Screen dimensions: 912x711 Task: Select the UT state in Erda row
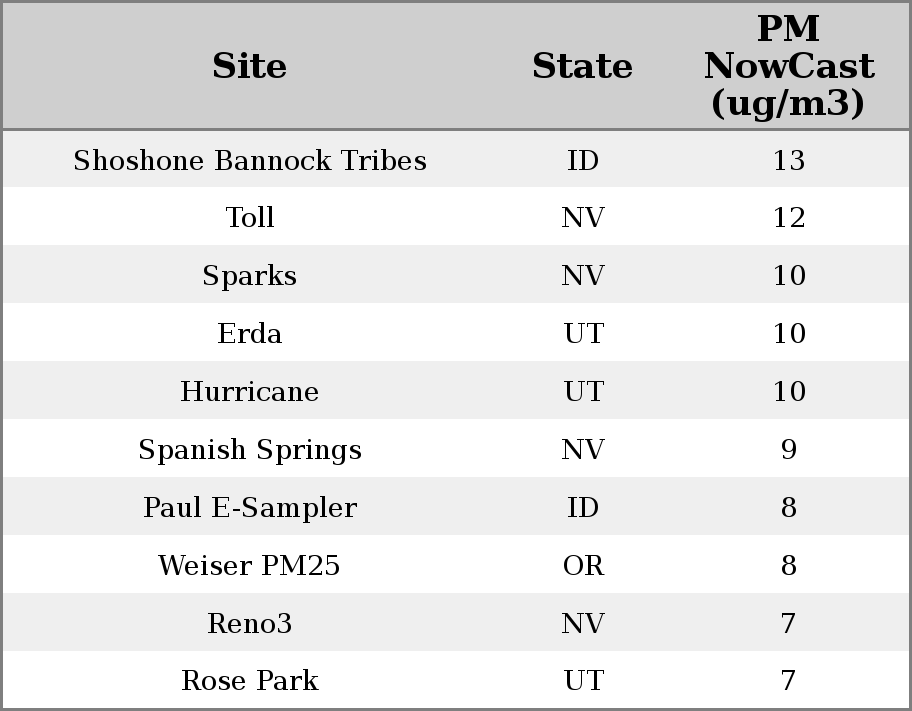point(583,334)
